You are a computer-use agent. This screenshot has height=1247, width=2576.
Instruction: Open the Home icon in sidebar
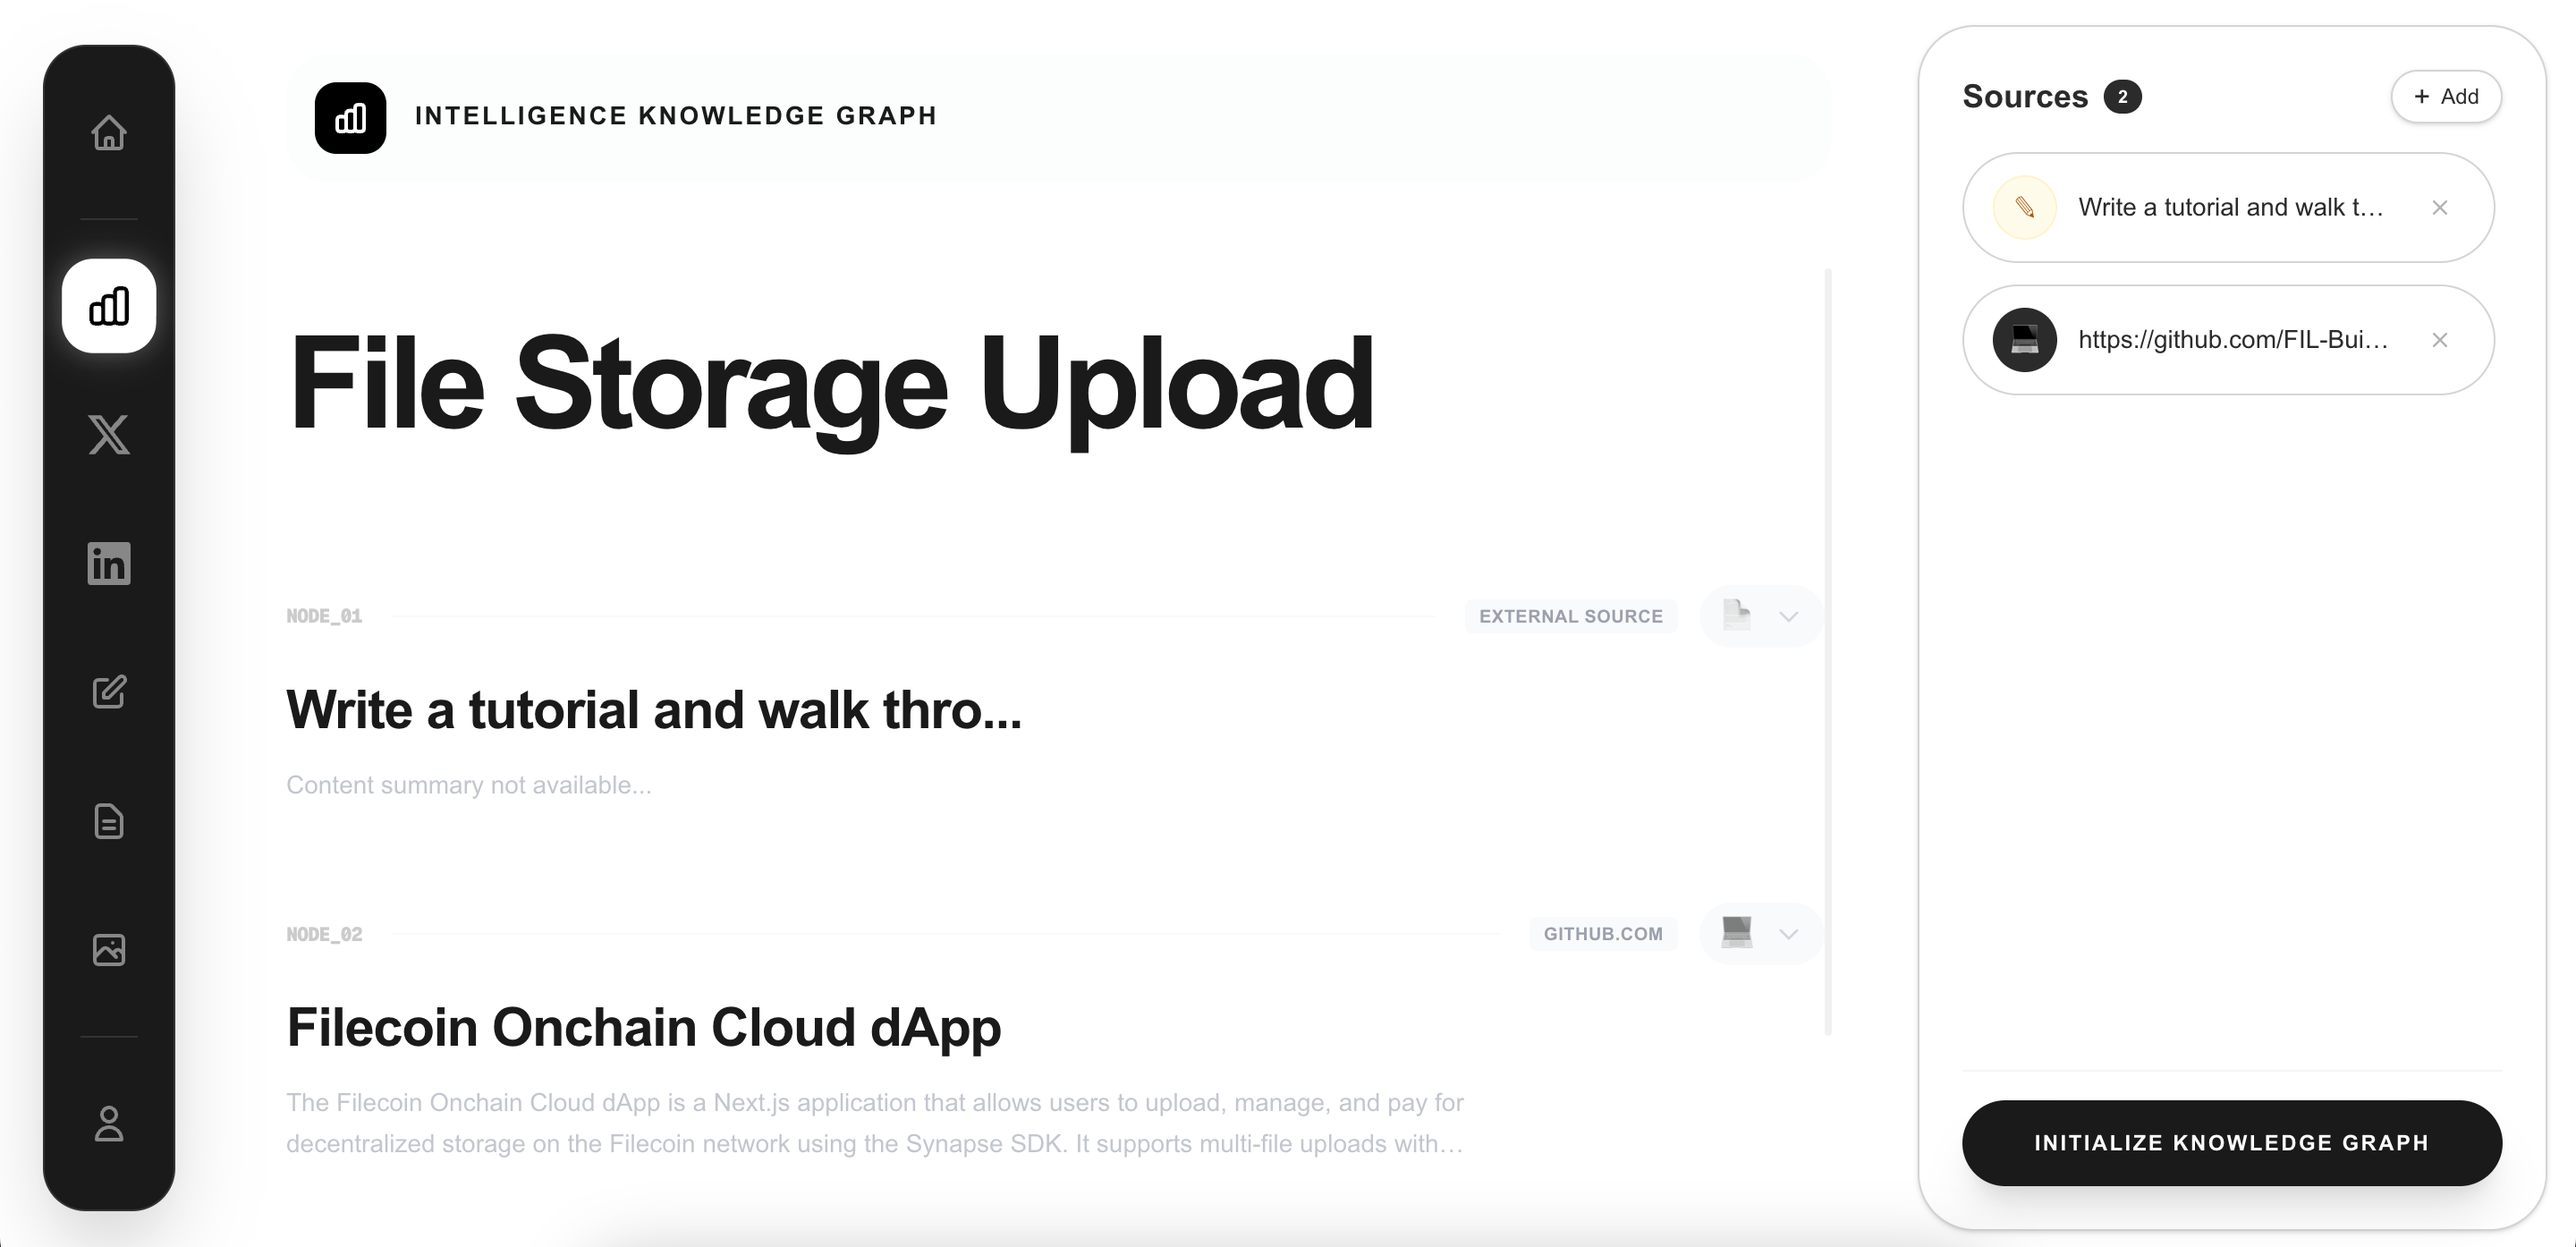109,133
